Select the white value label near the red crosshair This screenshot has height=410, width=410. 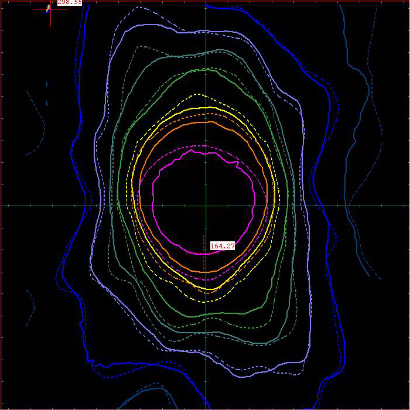tap(69, 2)
